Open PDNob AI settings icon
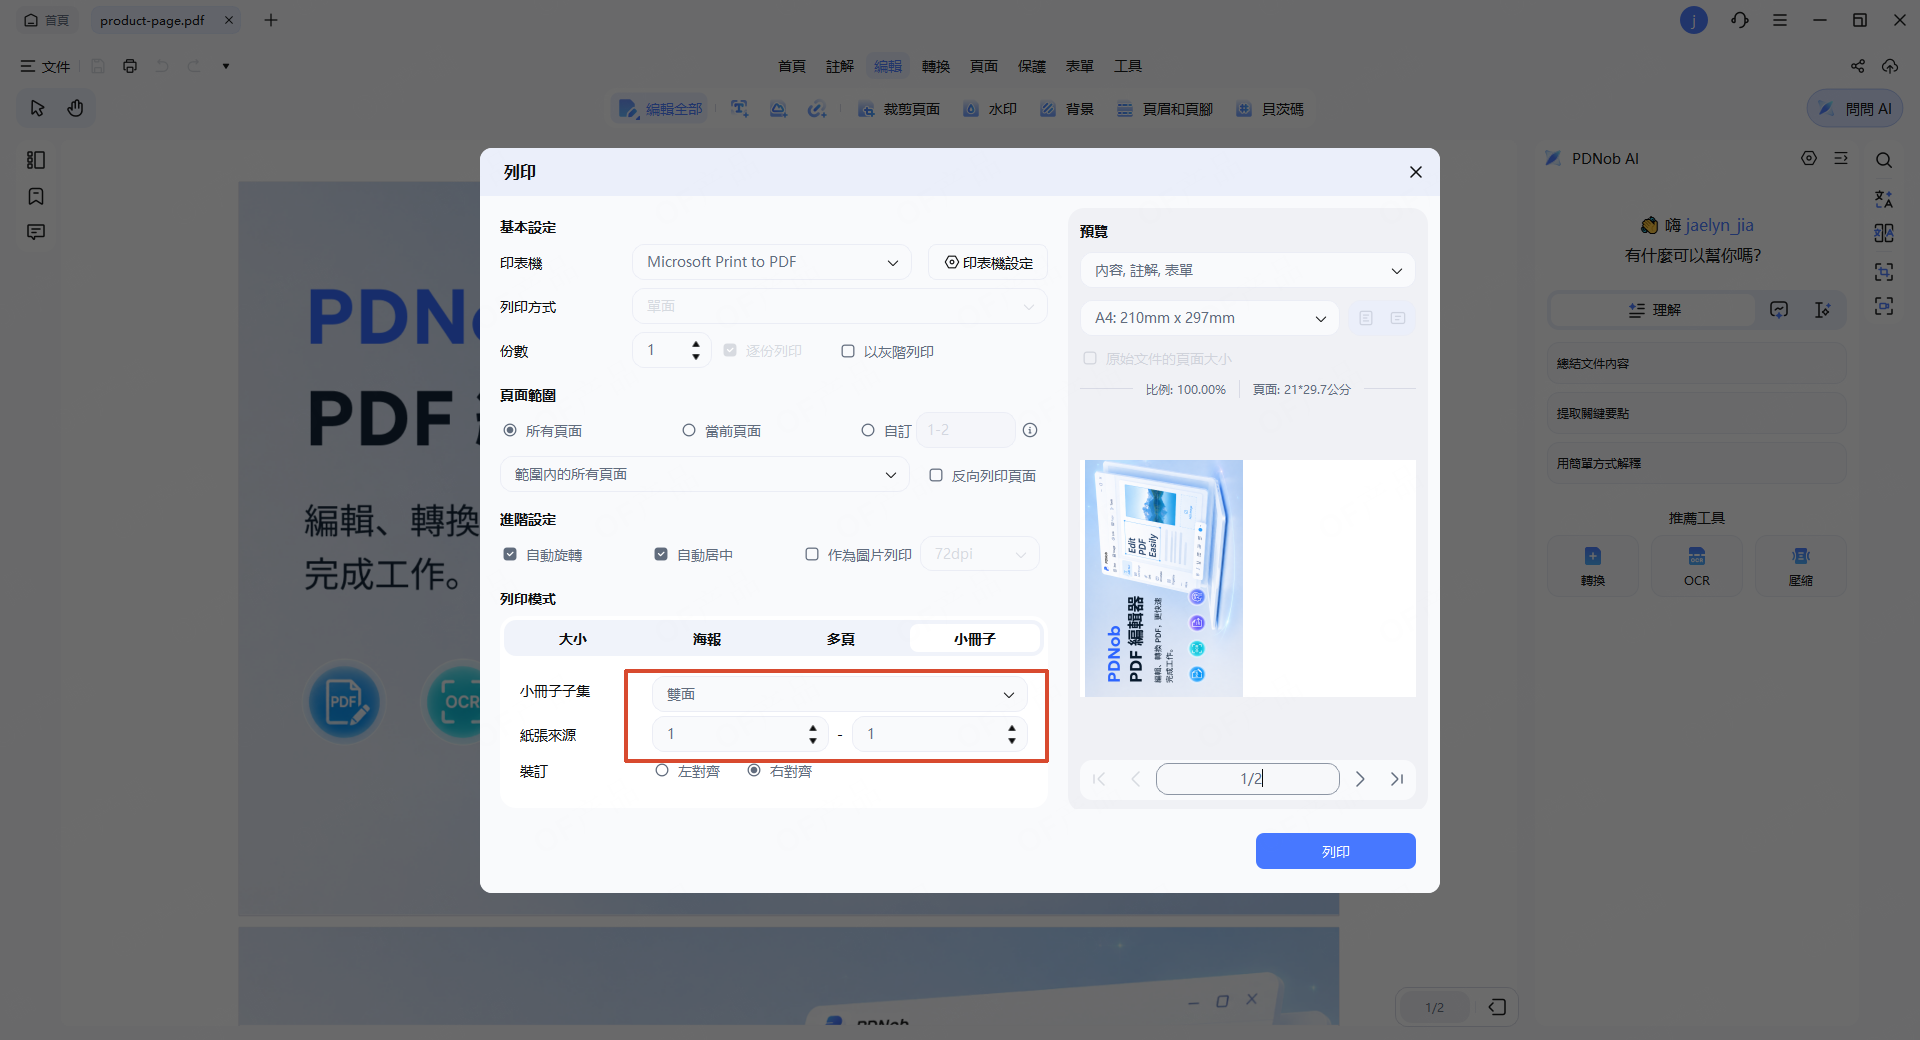The height and width of the screenshot is (1040, 1920). [1809, 158]
